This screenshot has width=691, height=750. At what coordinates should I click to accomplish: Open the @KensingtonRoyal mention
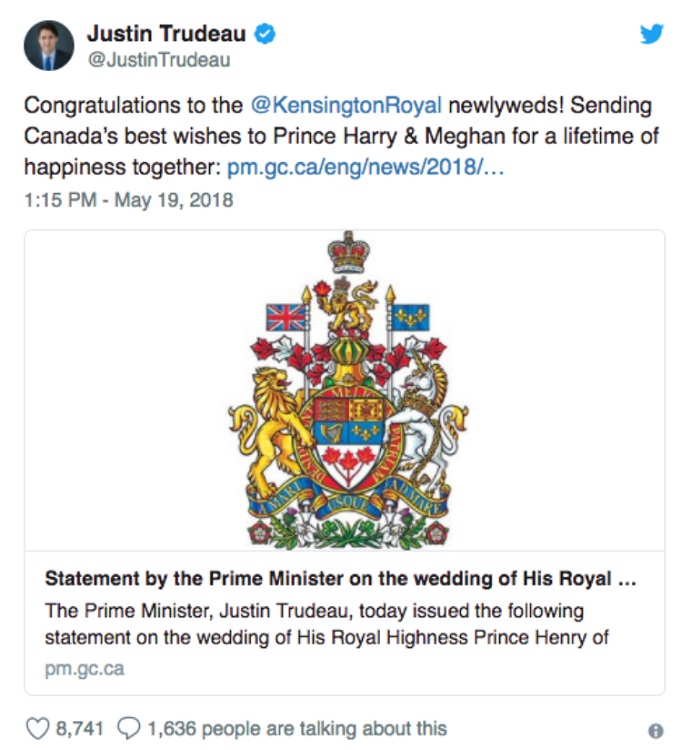tap(346, 106)
